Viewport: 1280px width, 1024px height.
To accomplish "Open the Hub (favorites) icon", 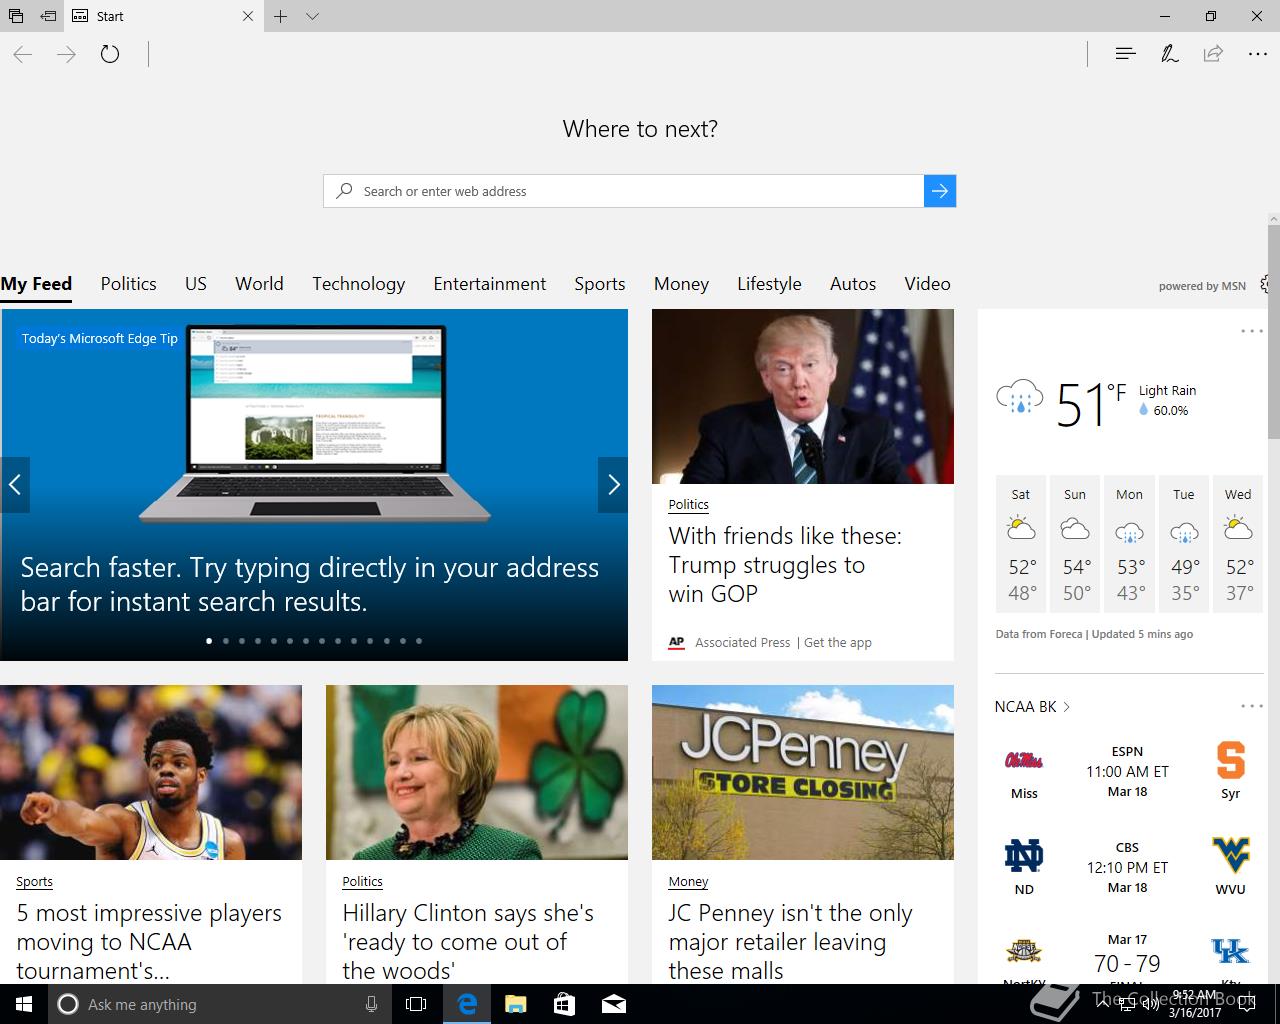I will coord(1125,54).
